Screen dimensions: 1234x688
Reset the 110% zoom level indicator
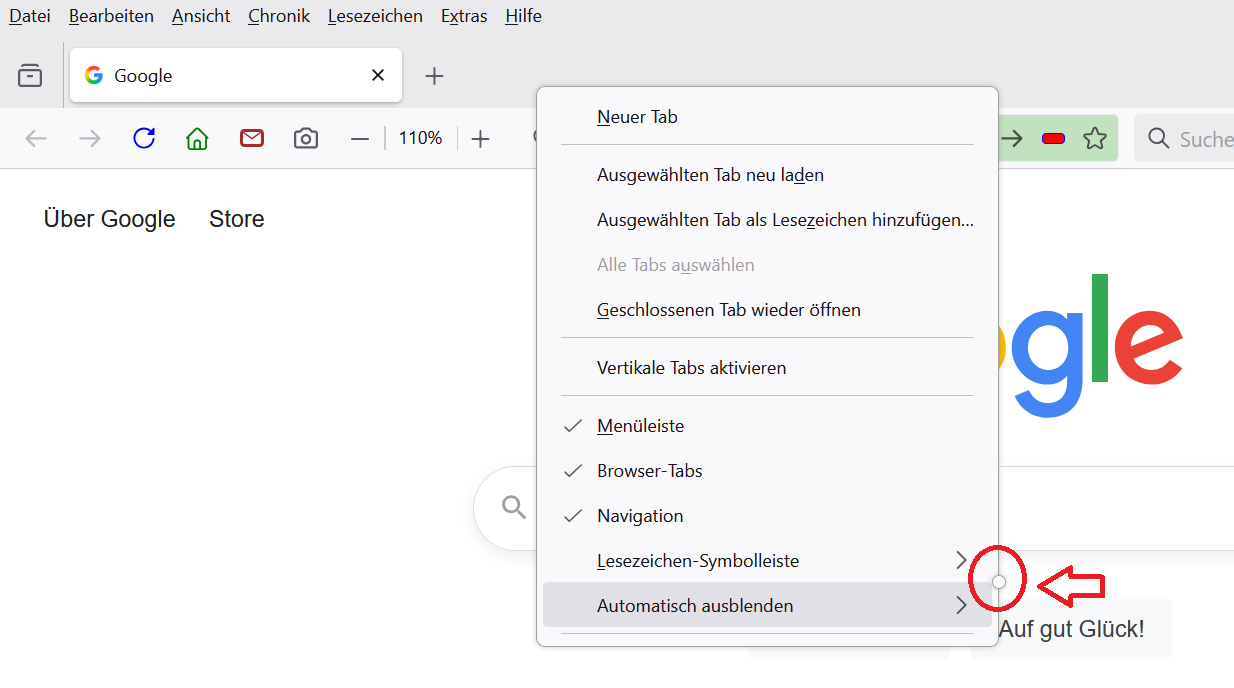click(x=420, y=138)
